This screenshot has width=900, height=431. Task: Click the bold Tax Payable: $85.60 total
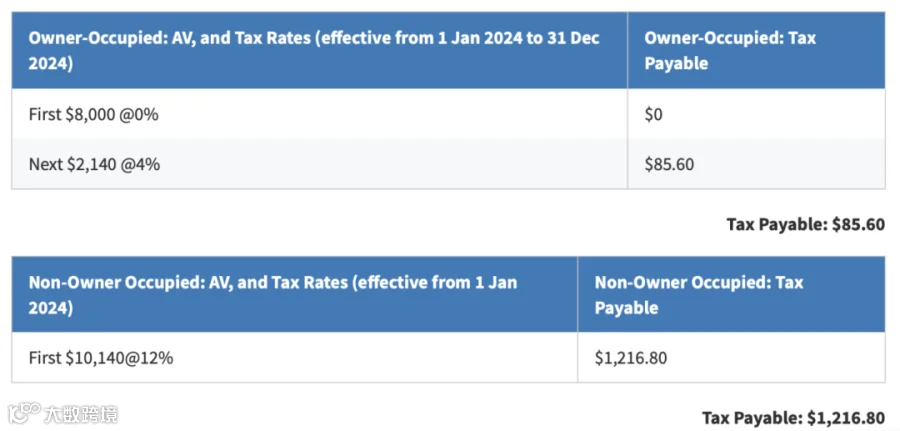click(805, 224)
